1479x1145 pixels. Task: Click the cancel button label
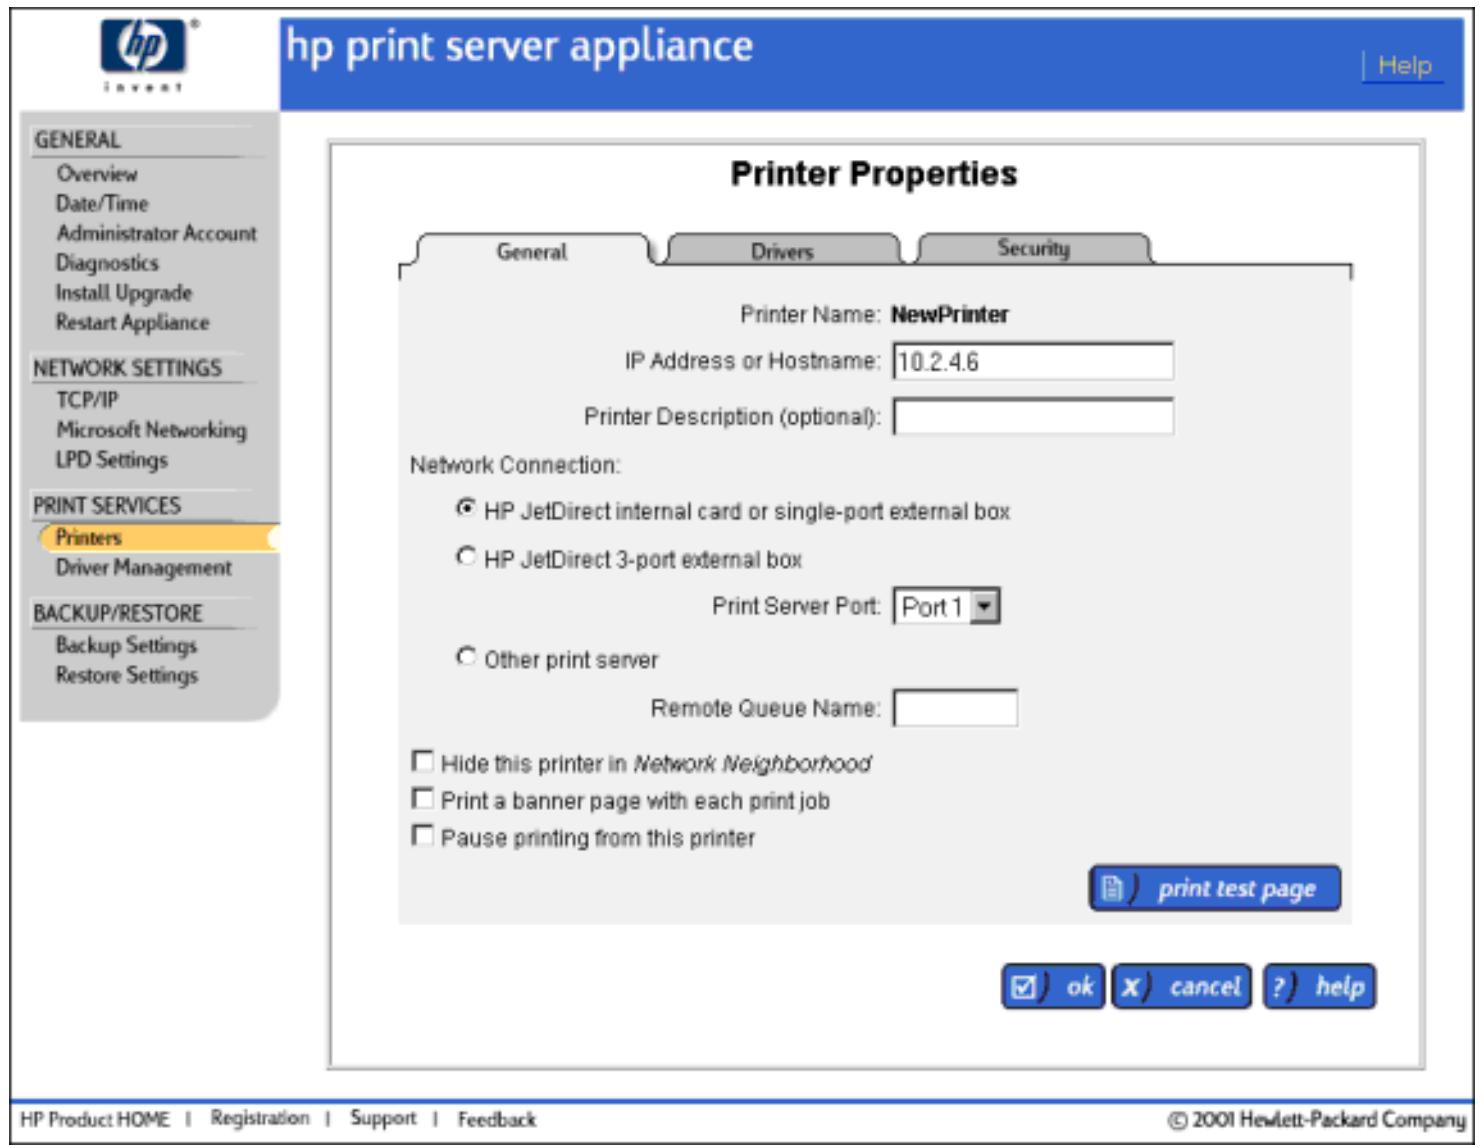pyautogui.click(x=1205, y=987)
